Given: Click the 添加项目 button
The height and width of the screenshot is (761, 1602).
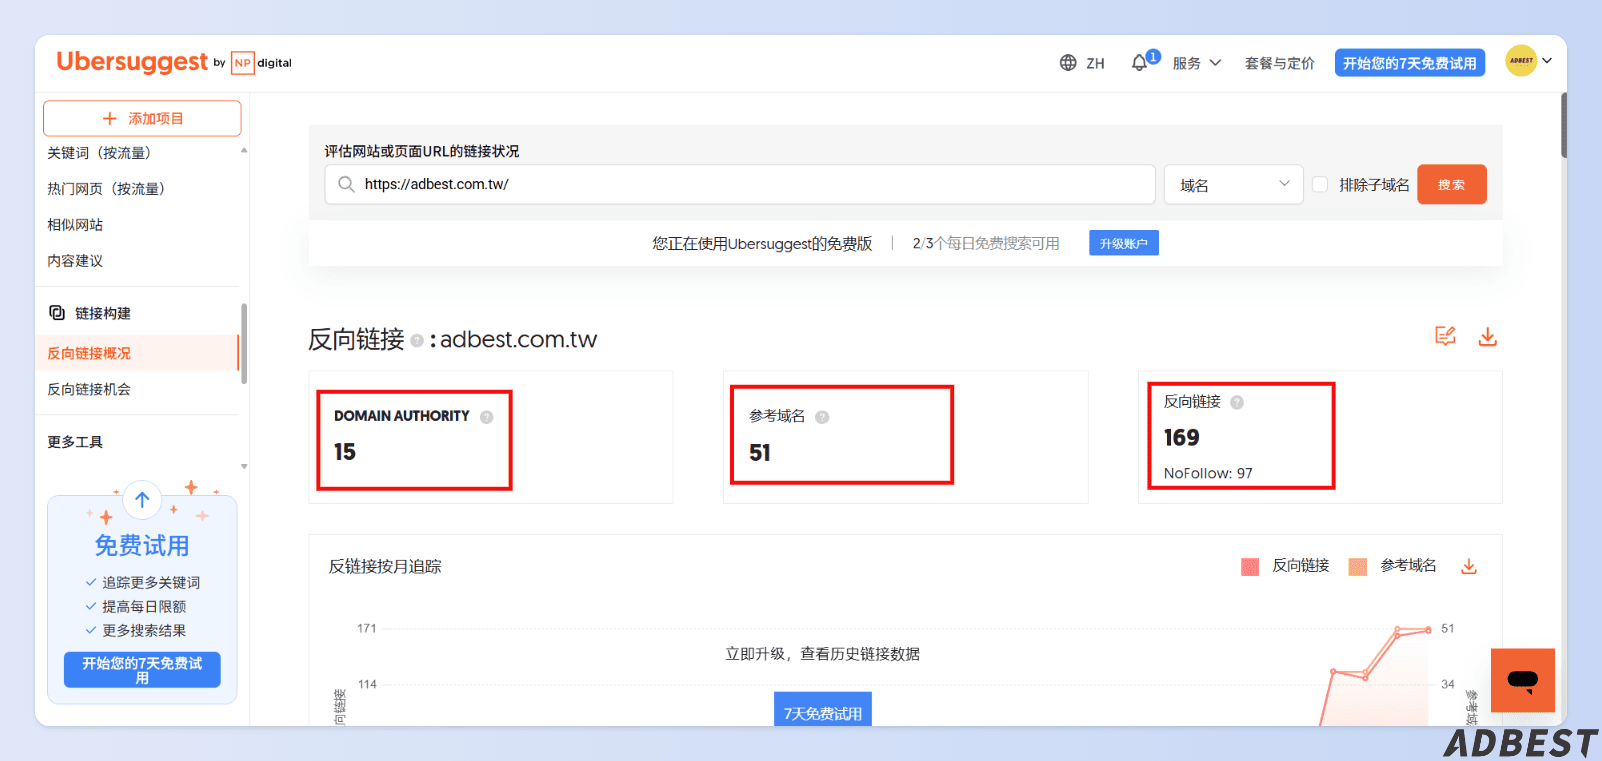Looking at the screenshot, I should tap(142, 118).
